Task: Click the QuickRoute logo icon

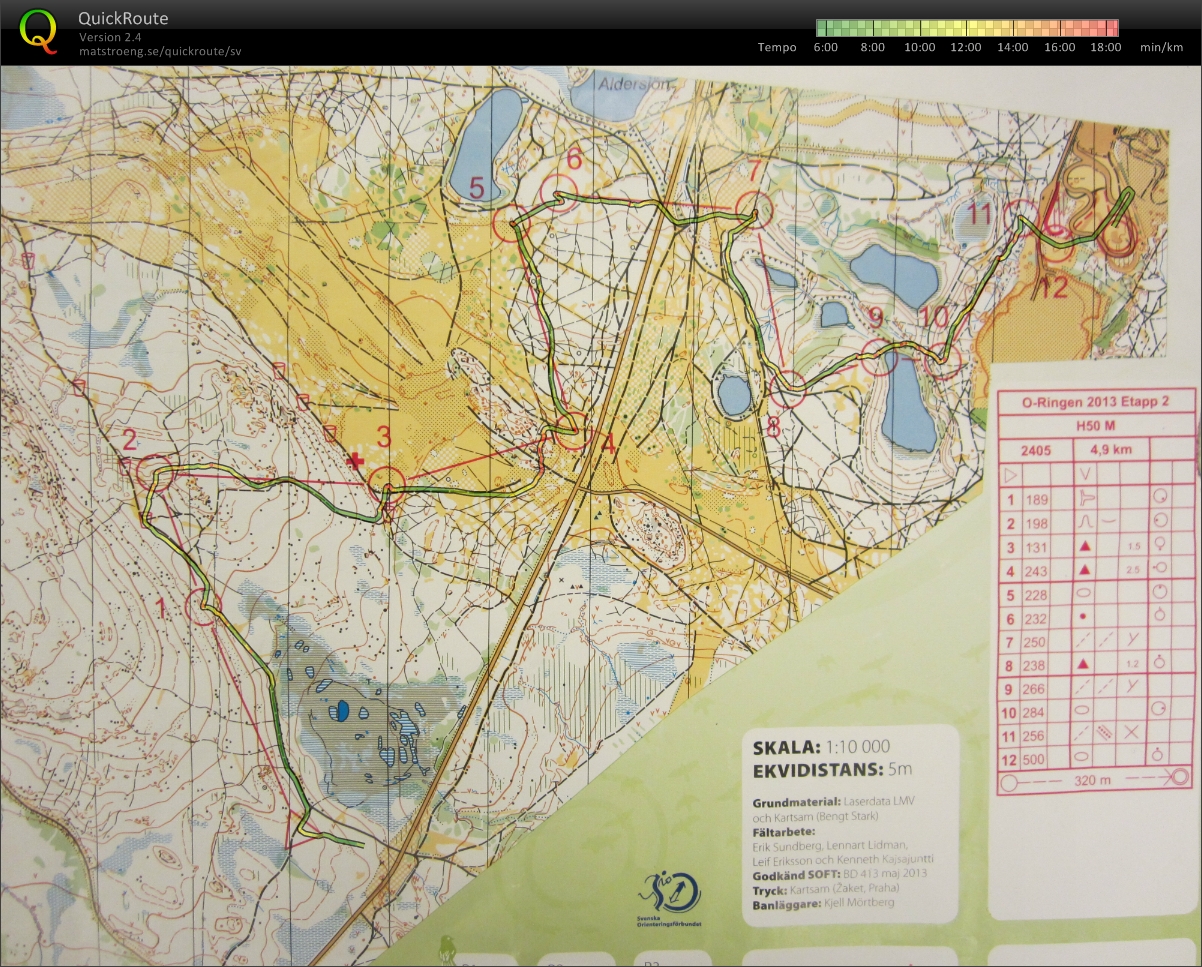Action: 38,30
